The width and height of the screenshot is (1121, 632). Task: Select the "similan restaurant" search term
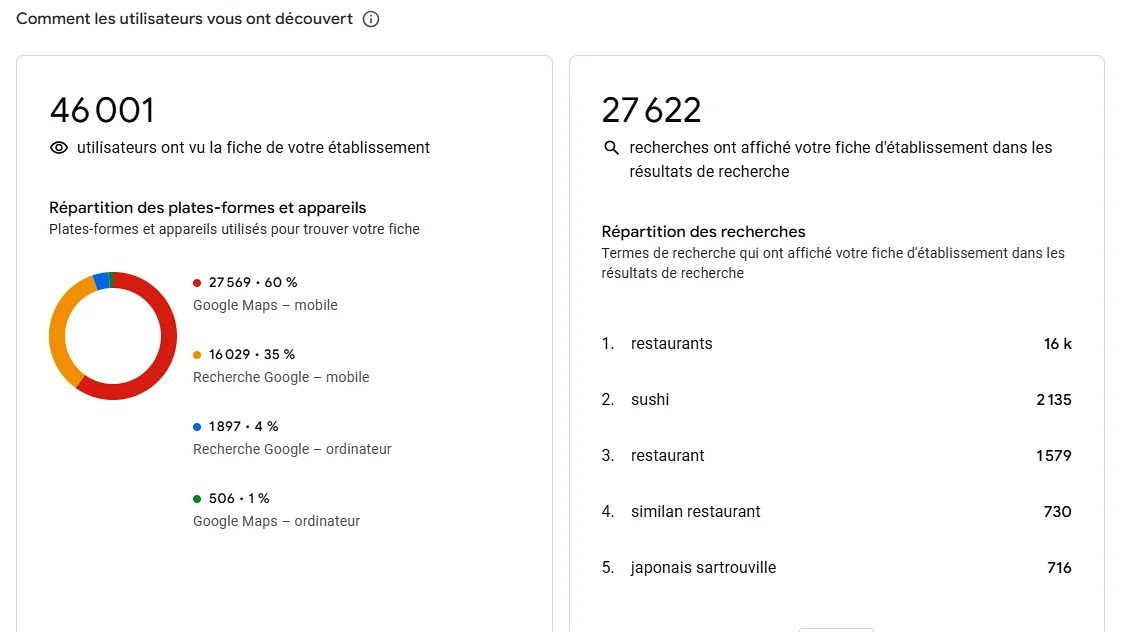click(695, 512)
